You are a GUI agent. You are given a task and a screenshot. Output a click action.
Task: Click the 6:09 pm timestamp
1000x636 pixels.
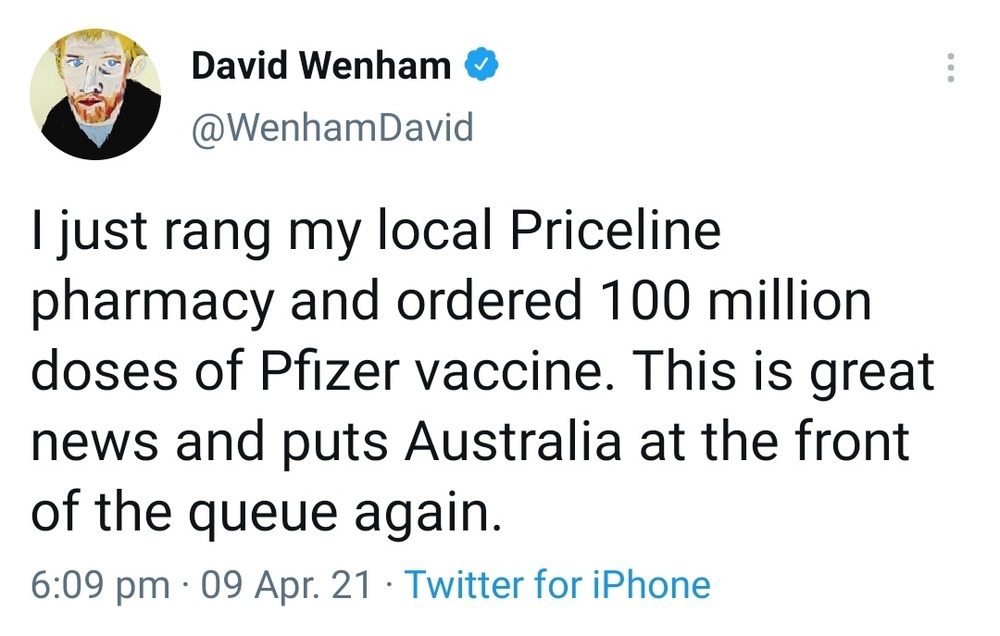tap(100, 584)
